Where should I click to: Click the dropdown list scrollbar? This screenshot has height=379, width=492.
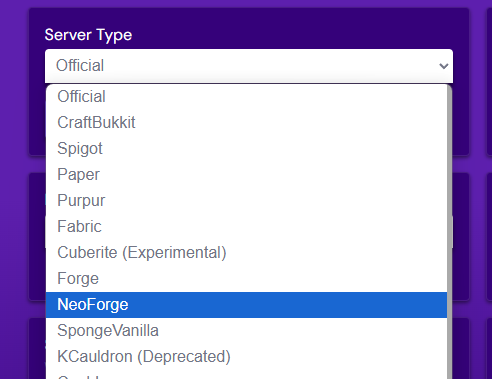point(449,232)
